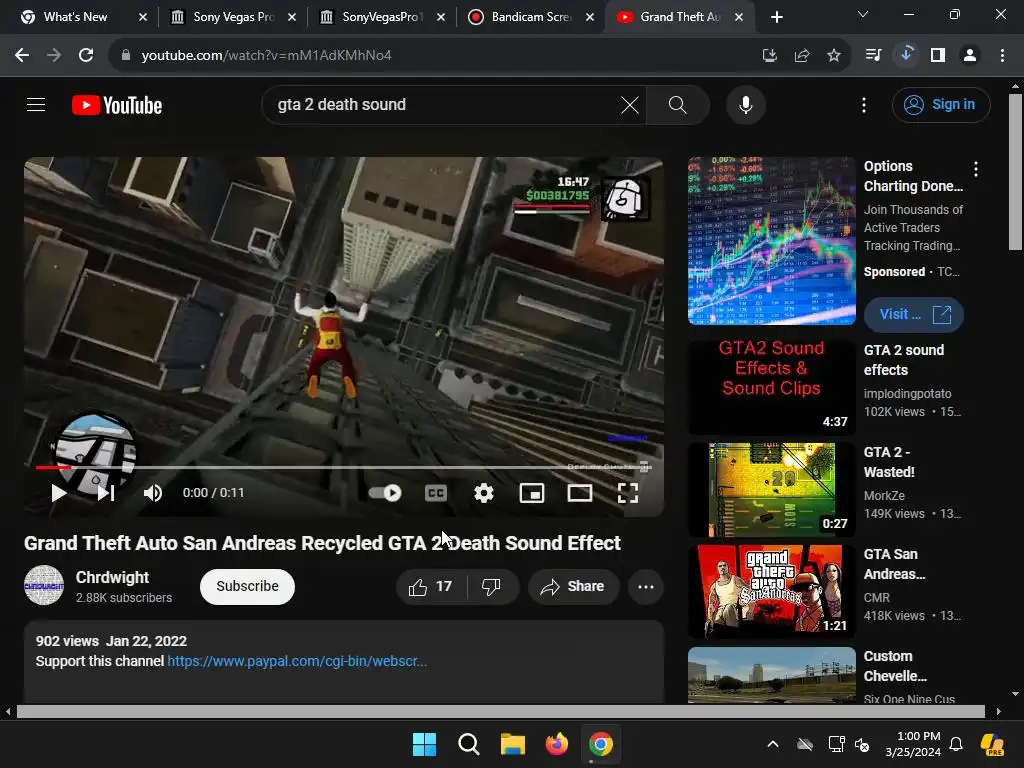Click the horizontal page scrollbar

coord(500,711)
